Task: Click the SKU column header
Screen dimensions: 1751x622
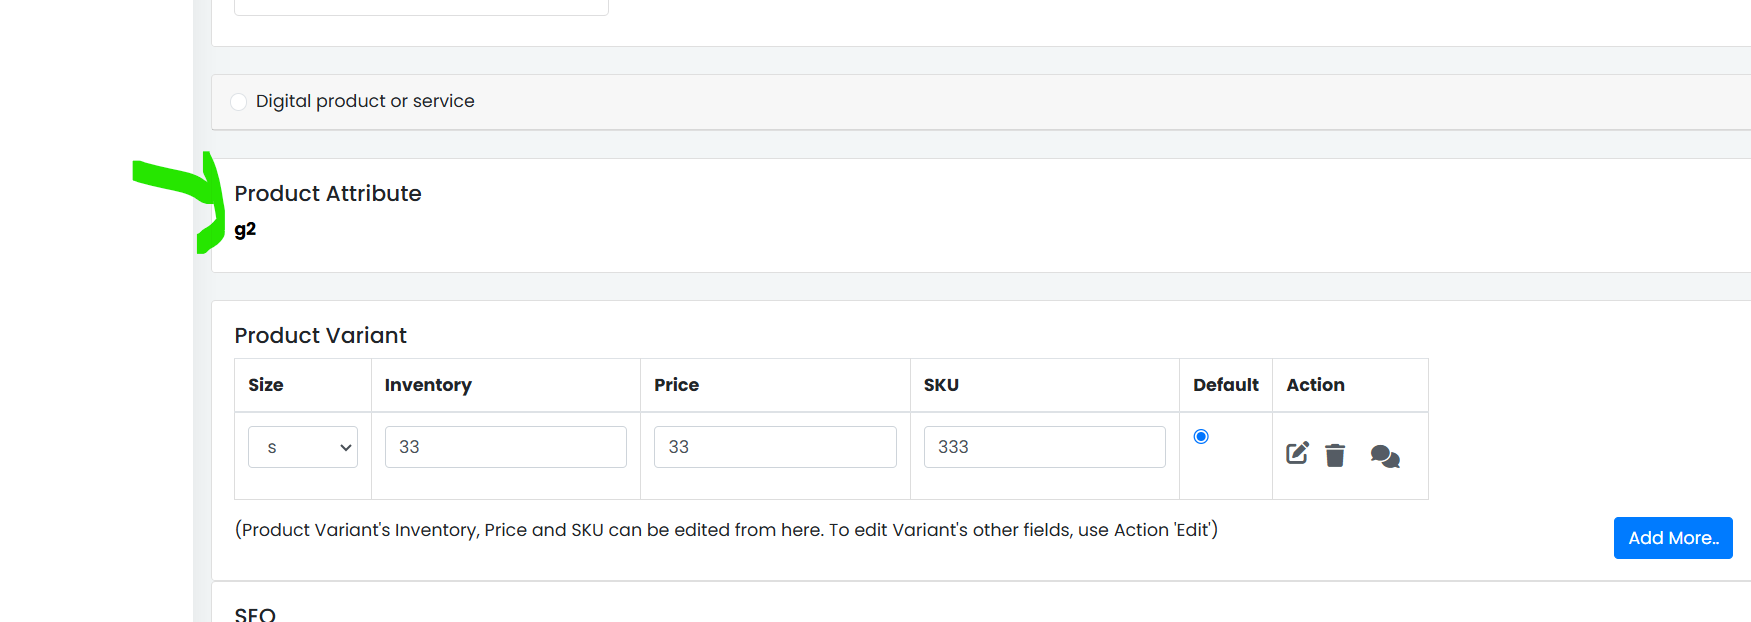Action: tap(941, 385)
